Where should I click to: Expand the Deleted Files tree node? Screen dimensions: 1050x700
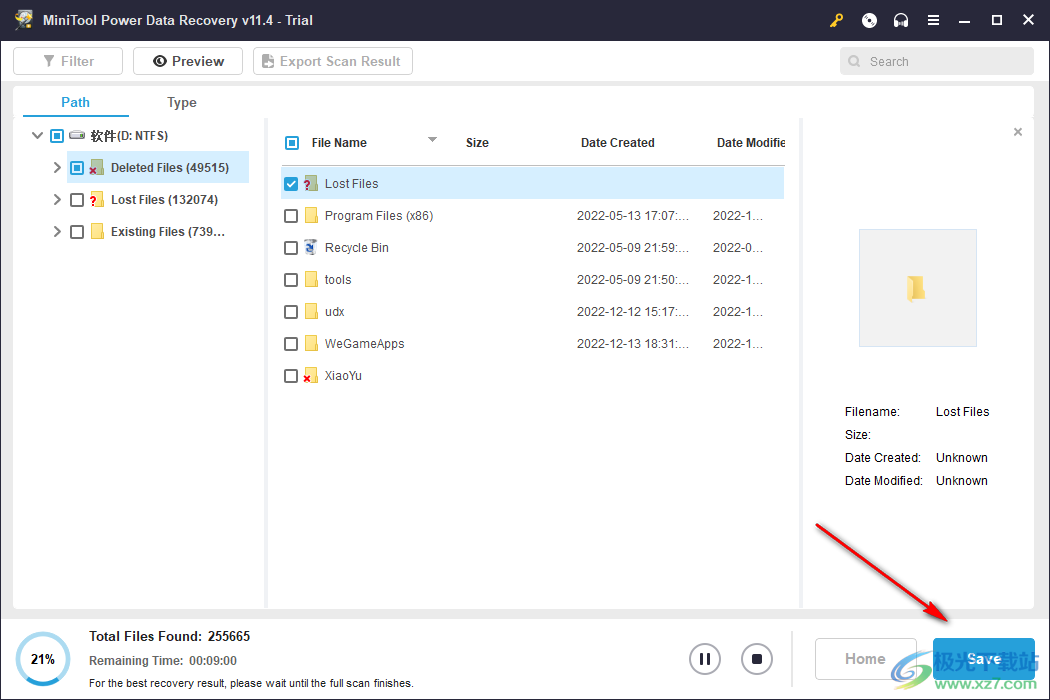57,167
